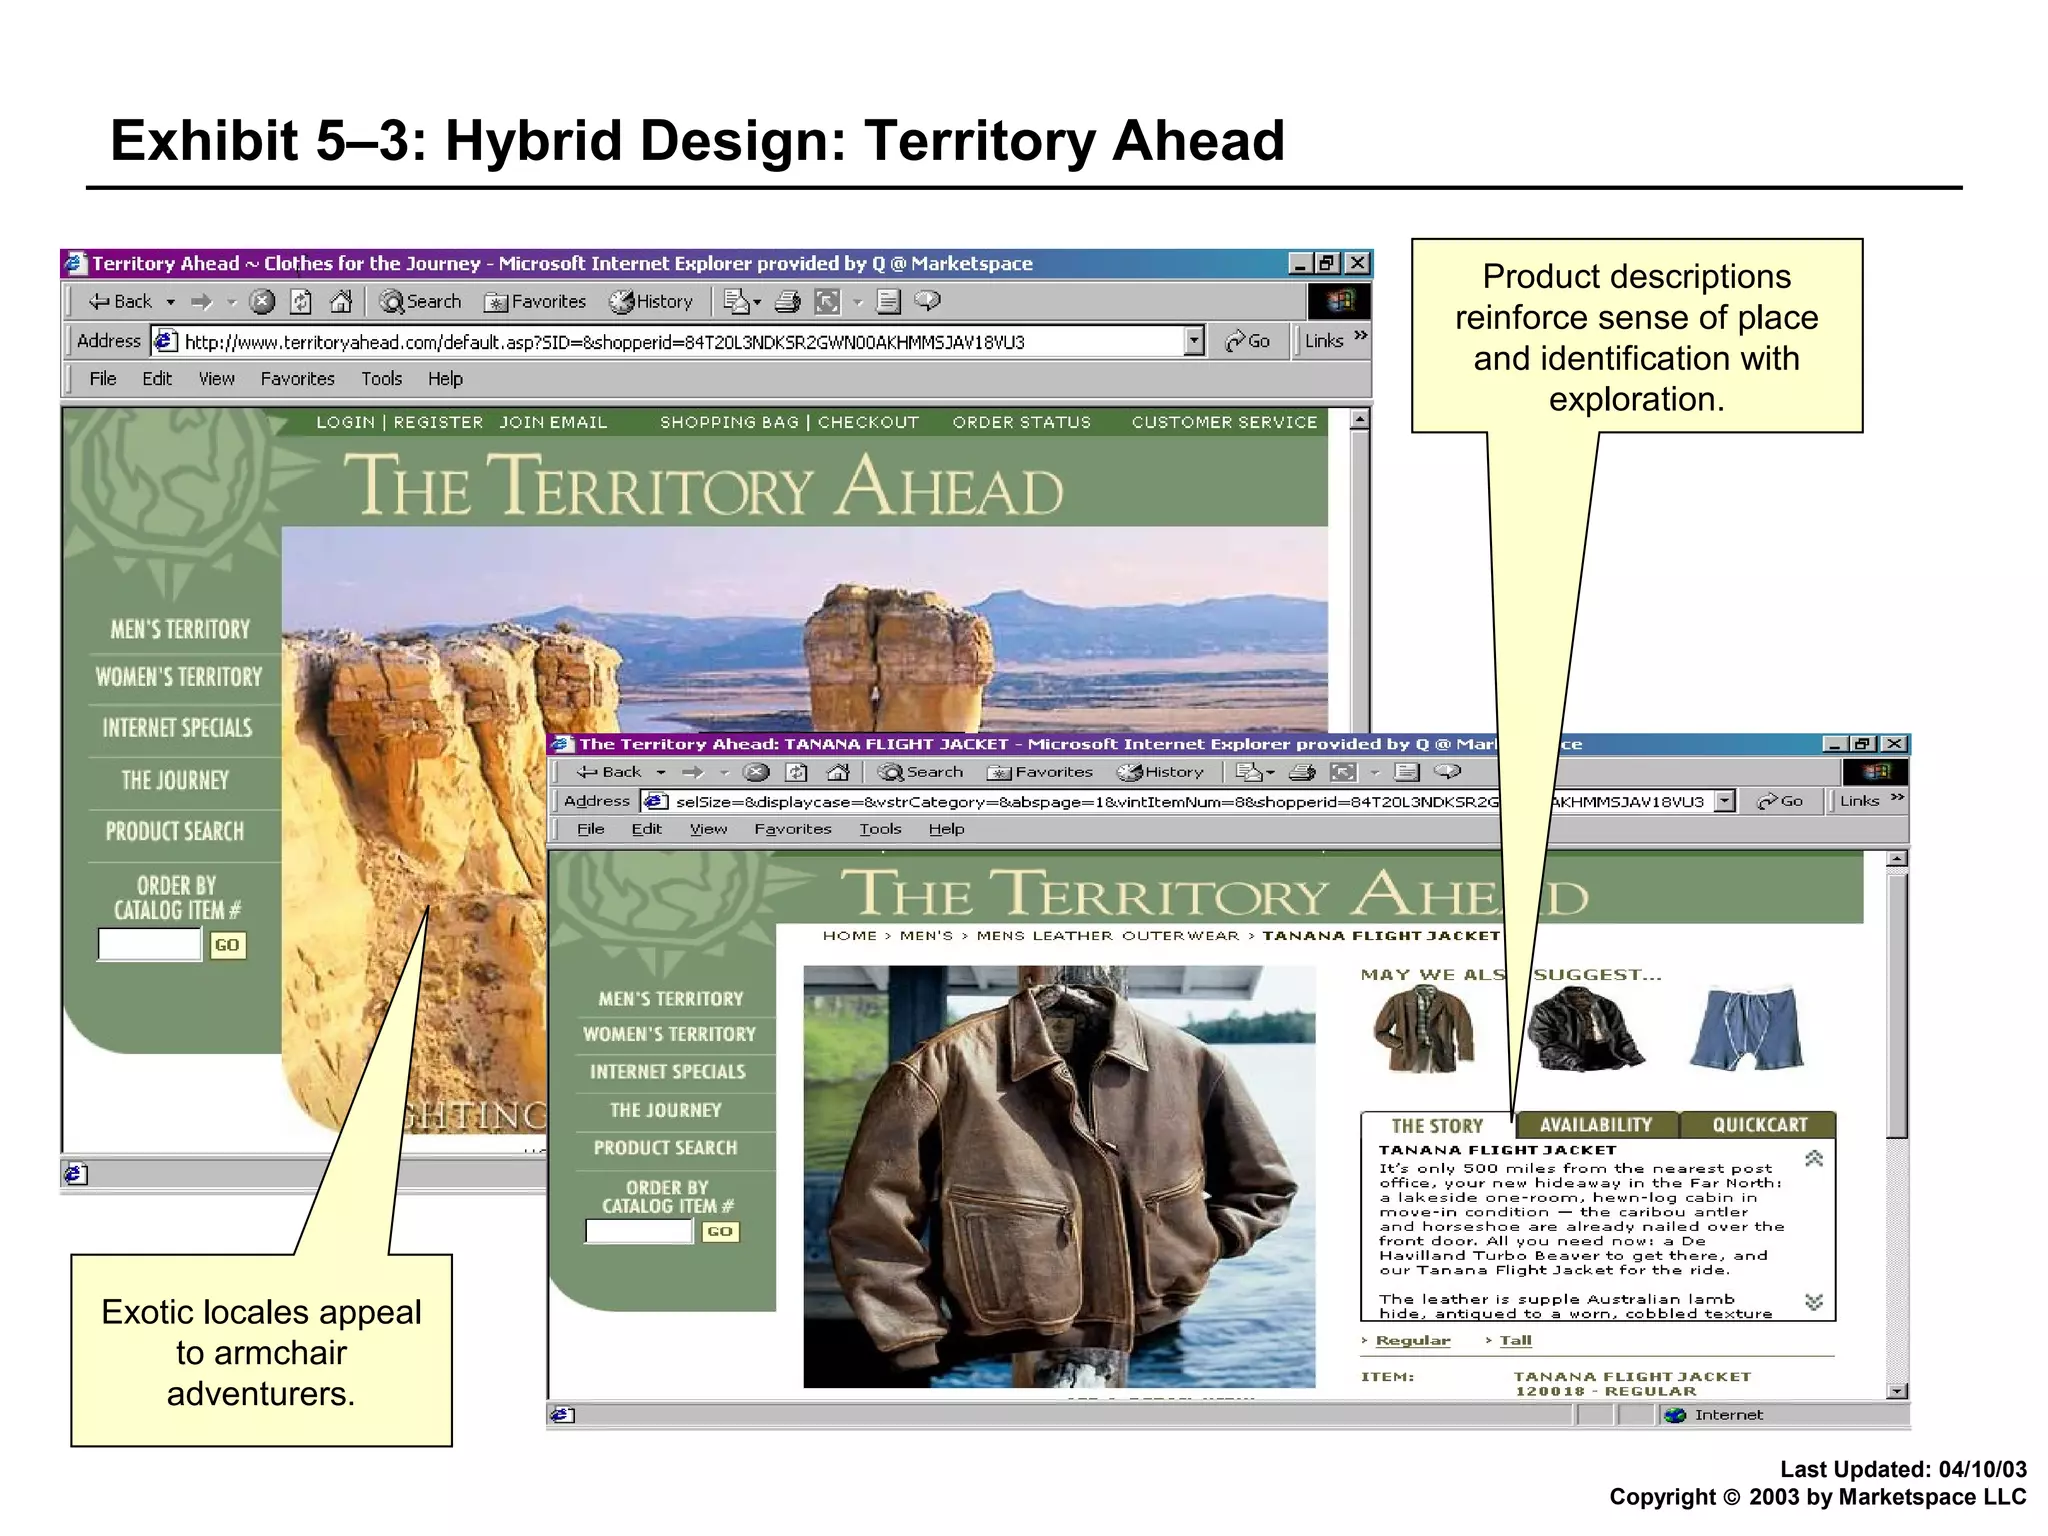Click catalog item number field on homepage

[150, 944]
